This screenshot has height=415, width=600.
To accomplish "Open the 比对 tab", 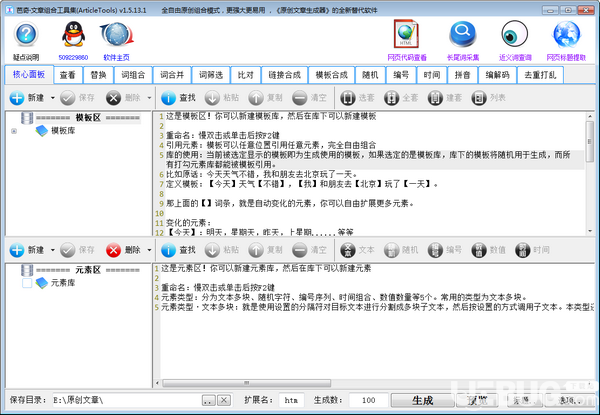I will click(246, 75).
